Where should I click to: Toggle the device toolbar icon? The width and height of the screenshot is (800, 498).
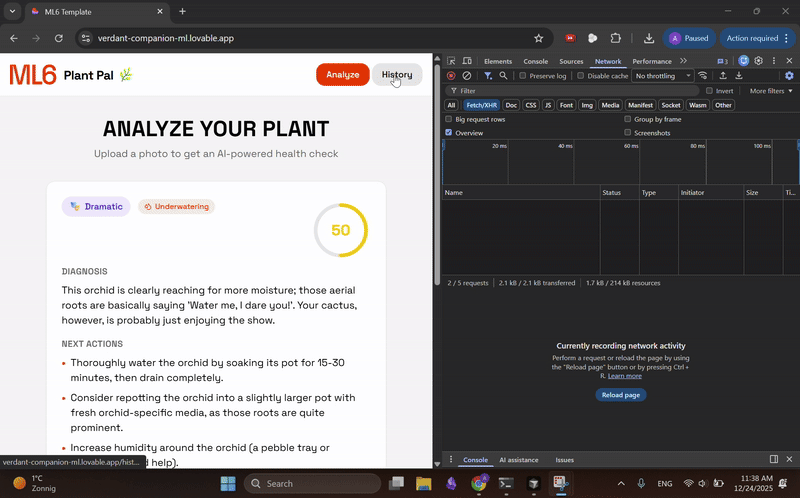pos(466,61)
